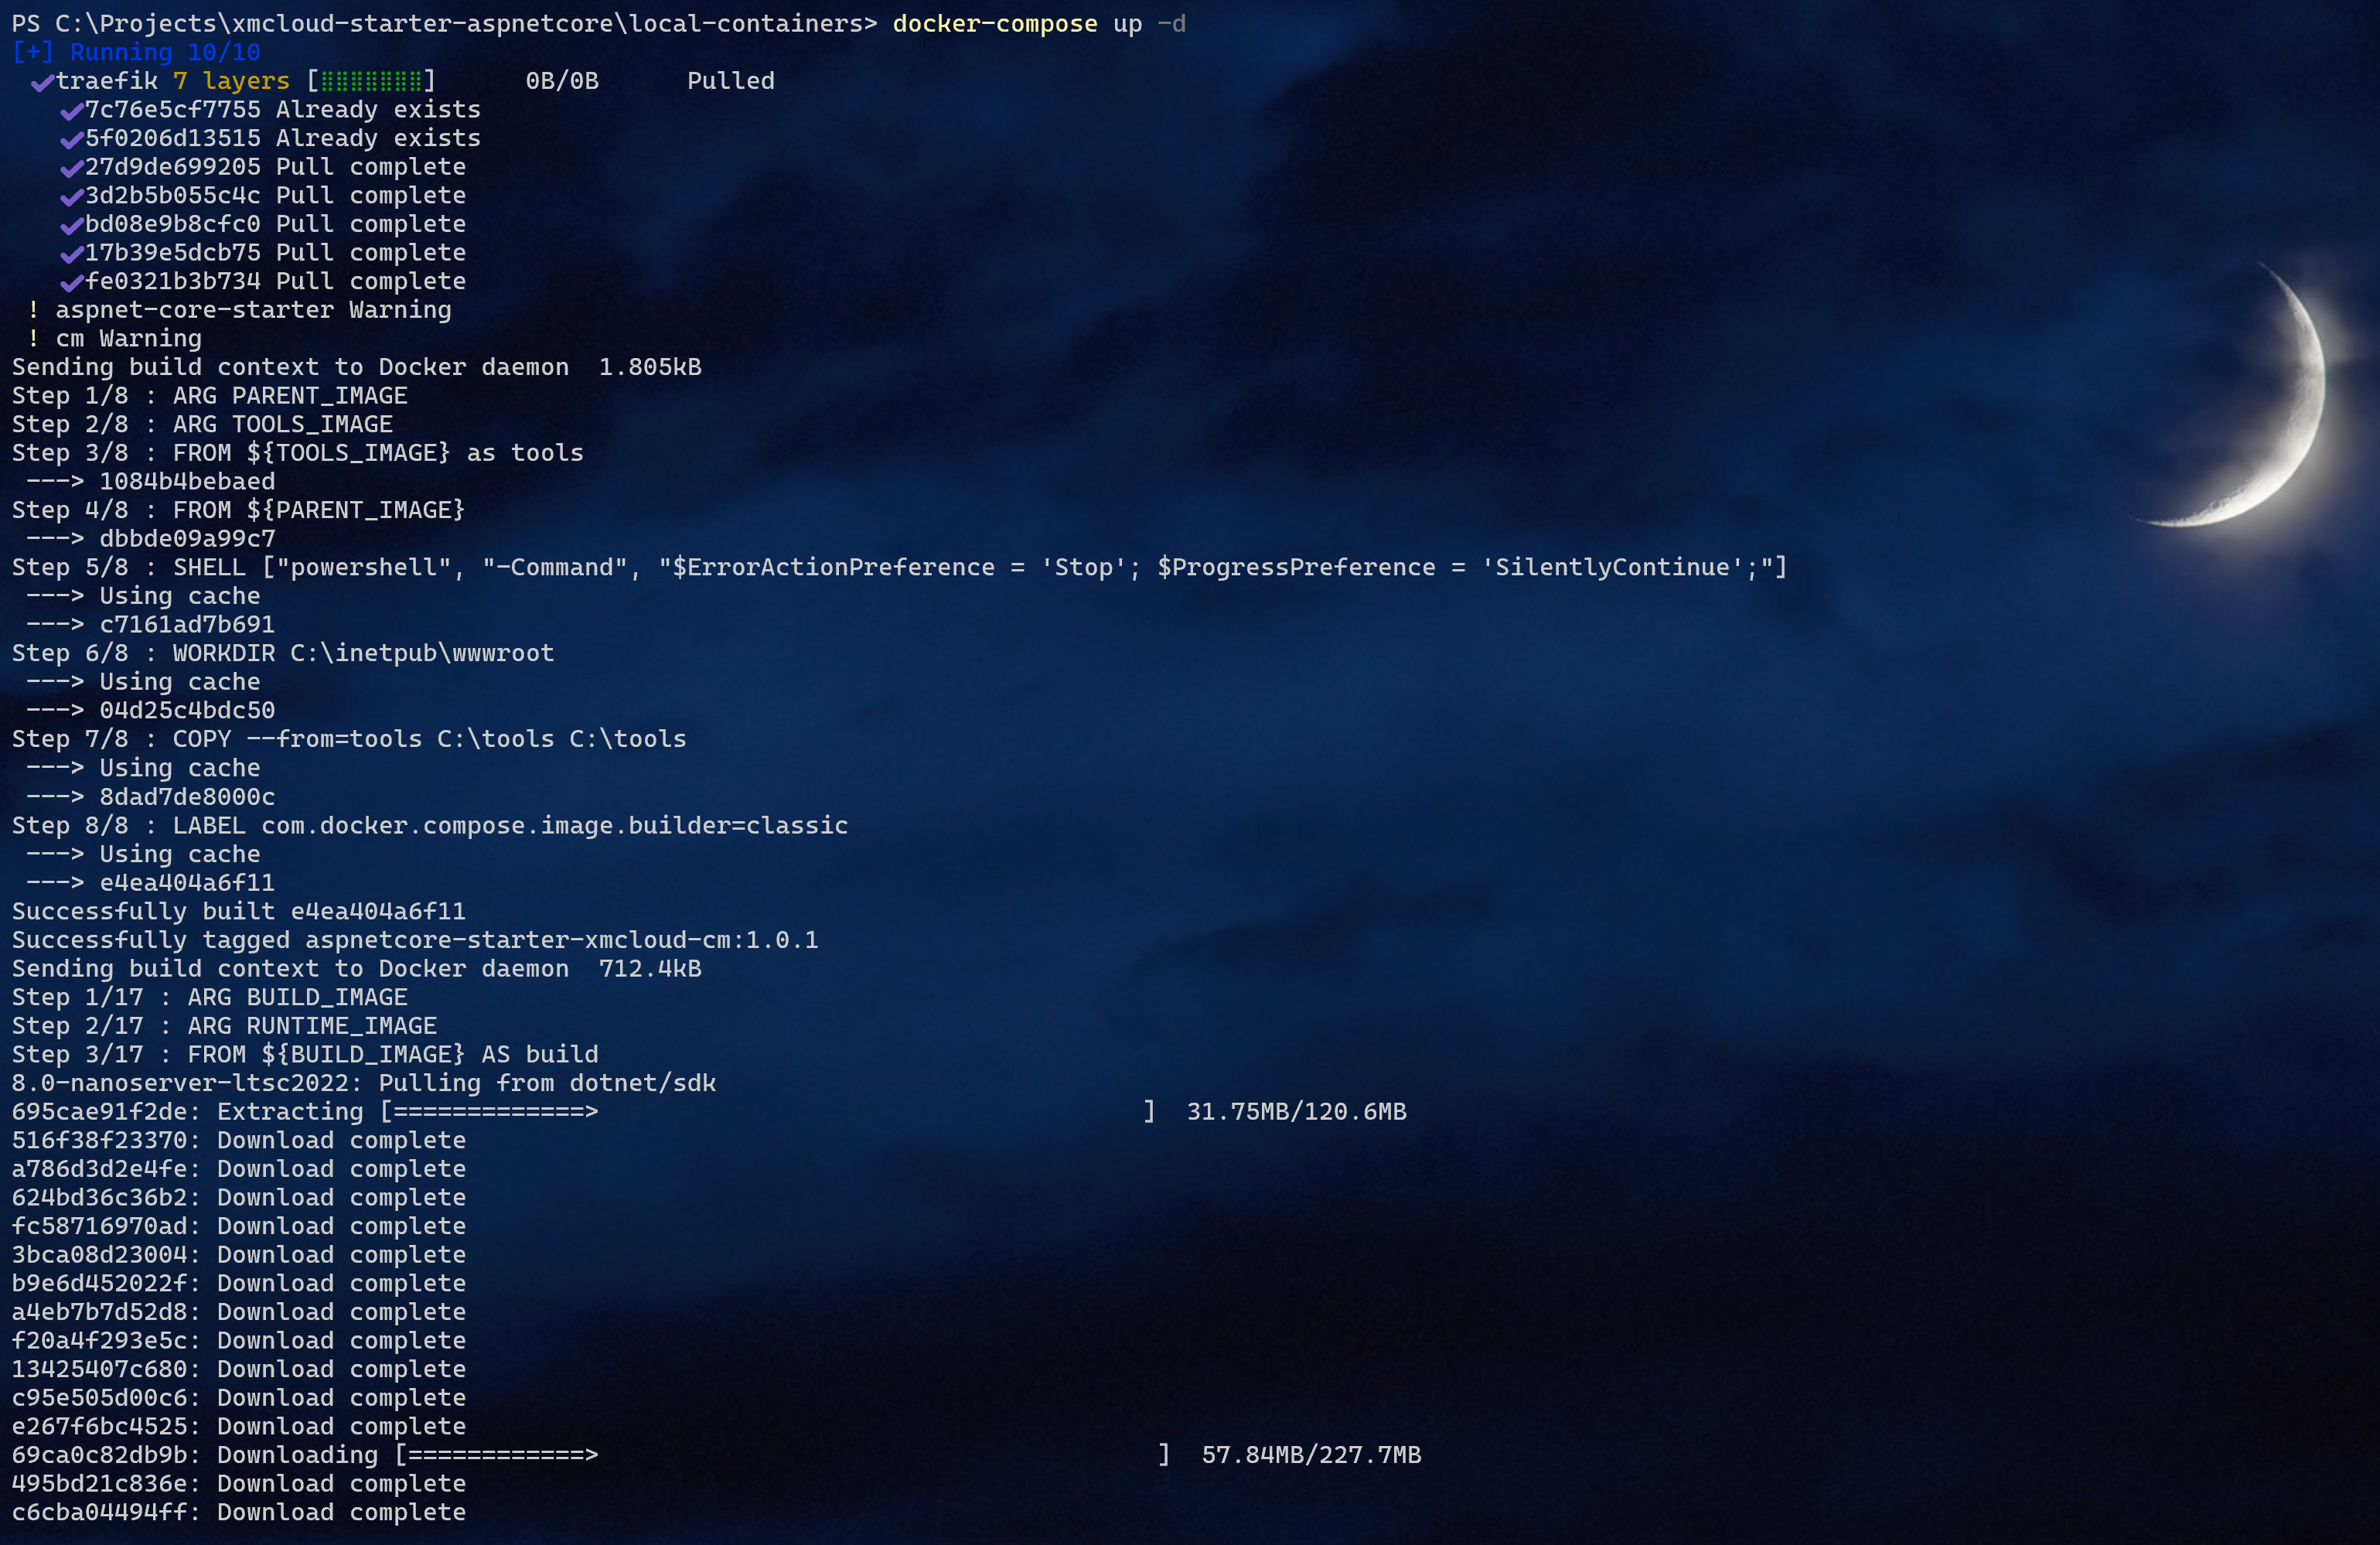Image resolution: width=2380 pixels, height=1545 pixels.
Task: Click 'Step 7/8 : COPY --from=tools' line
Action: [349, 739]
